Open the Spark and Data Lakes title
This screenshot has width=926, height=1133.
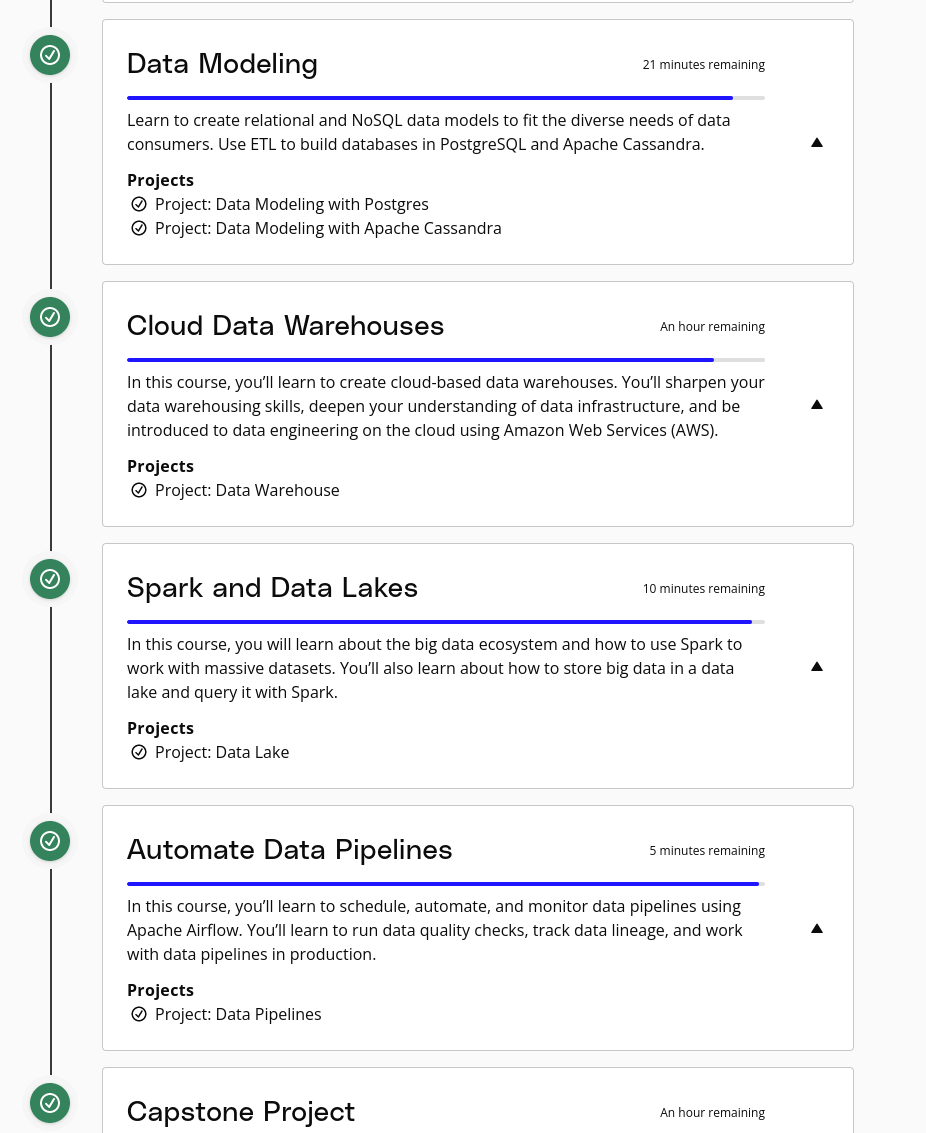pyautogui.click(x=272, y=587)
